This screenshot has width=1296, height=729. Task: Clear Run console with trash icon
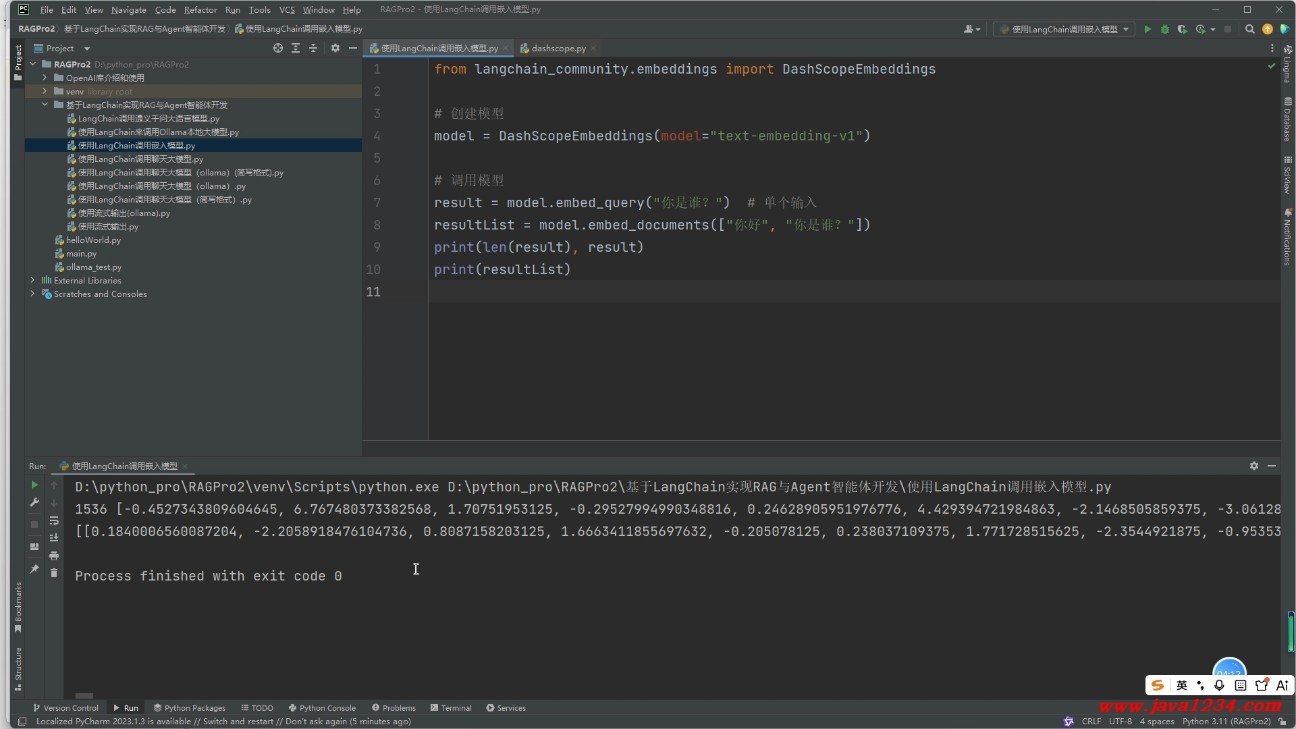[x=54, y=573]
